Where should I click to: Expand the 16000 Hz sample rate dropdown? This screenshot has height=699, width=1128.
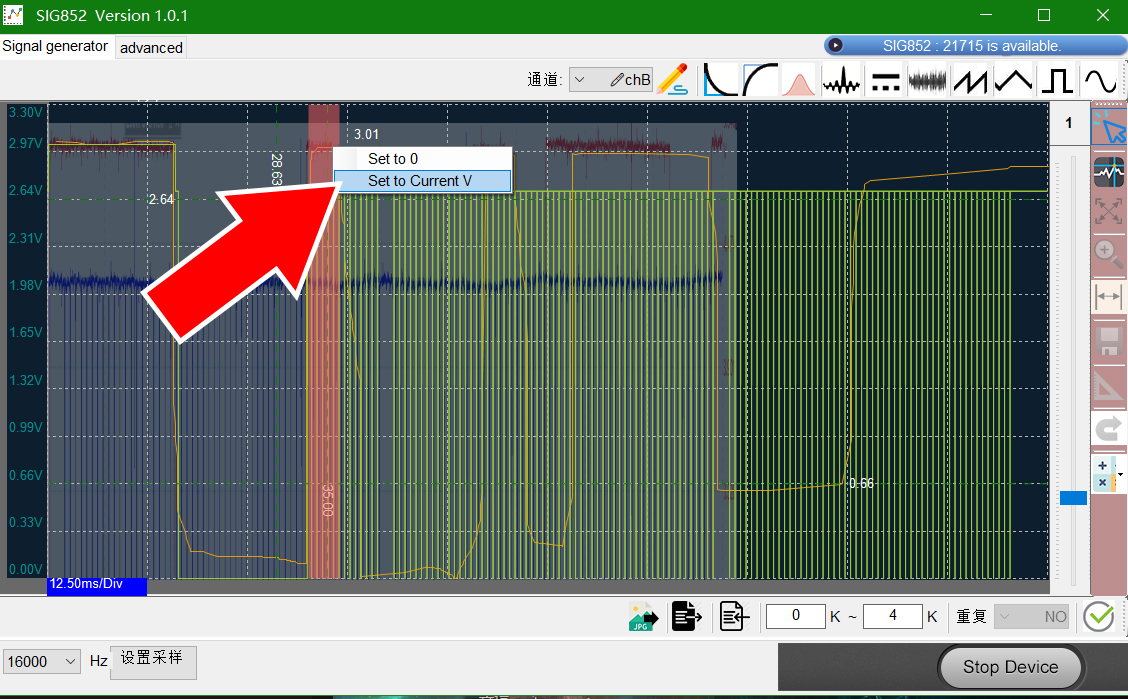click(42, 662)
